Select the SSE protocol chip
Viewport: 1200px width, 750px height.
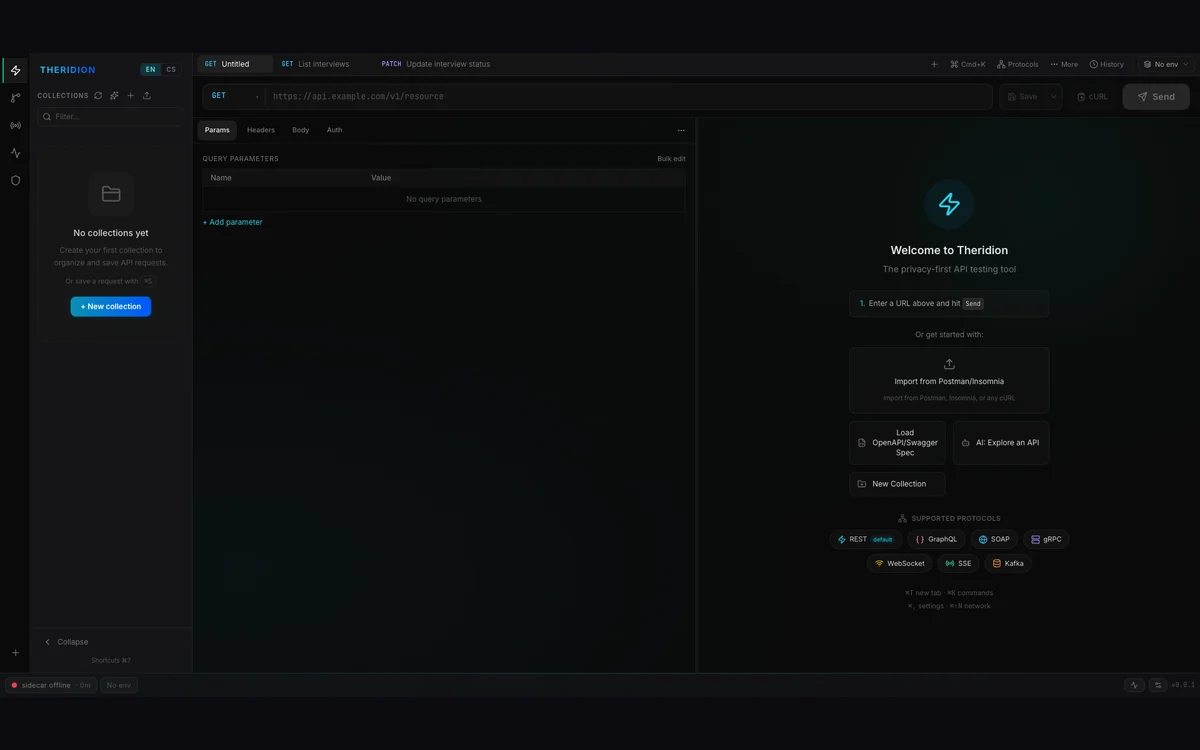tap(958, 563)
